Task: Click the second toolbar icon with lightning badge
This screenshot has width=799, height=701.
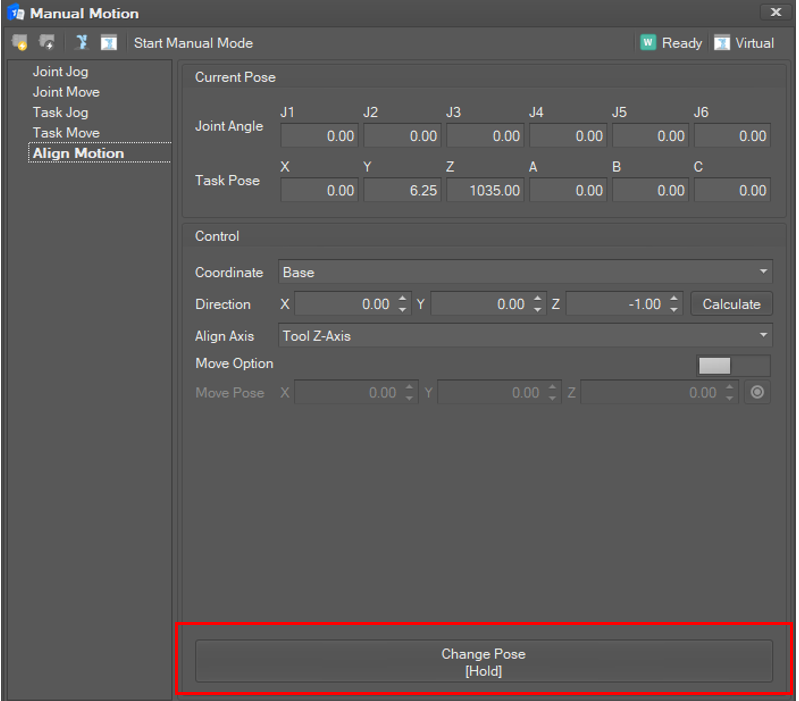Action: (x=47, y=43)
